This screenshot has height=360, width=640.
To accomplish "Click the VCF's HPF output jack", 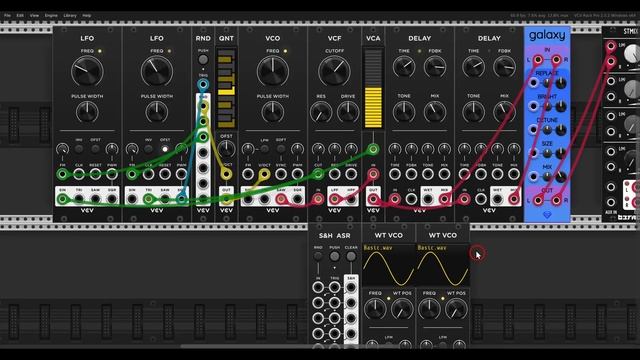I will coord(351,199).
